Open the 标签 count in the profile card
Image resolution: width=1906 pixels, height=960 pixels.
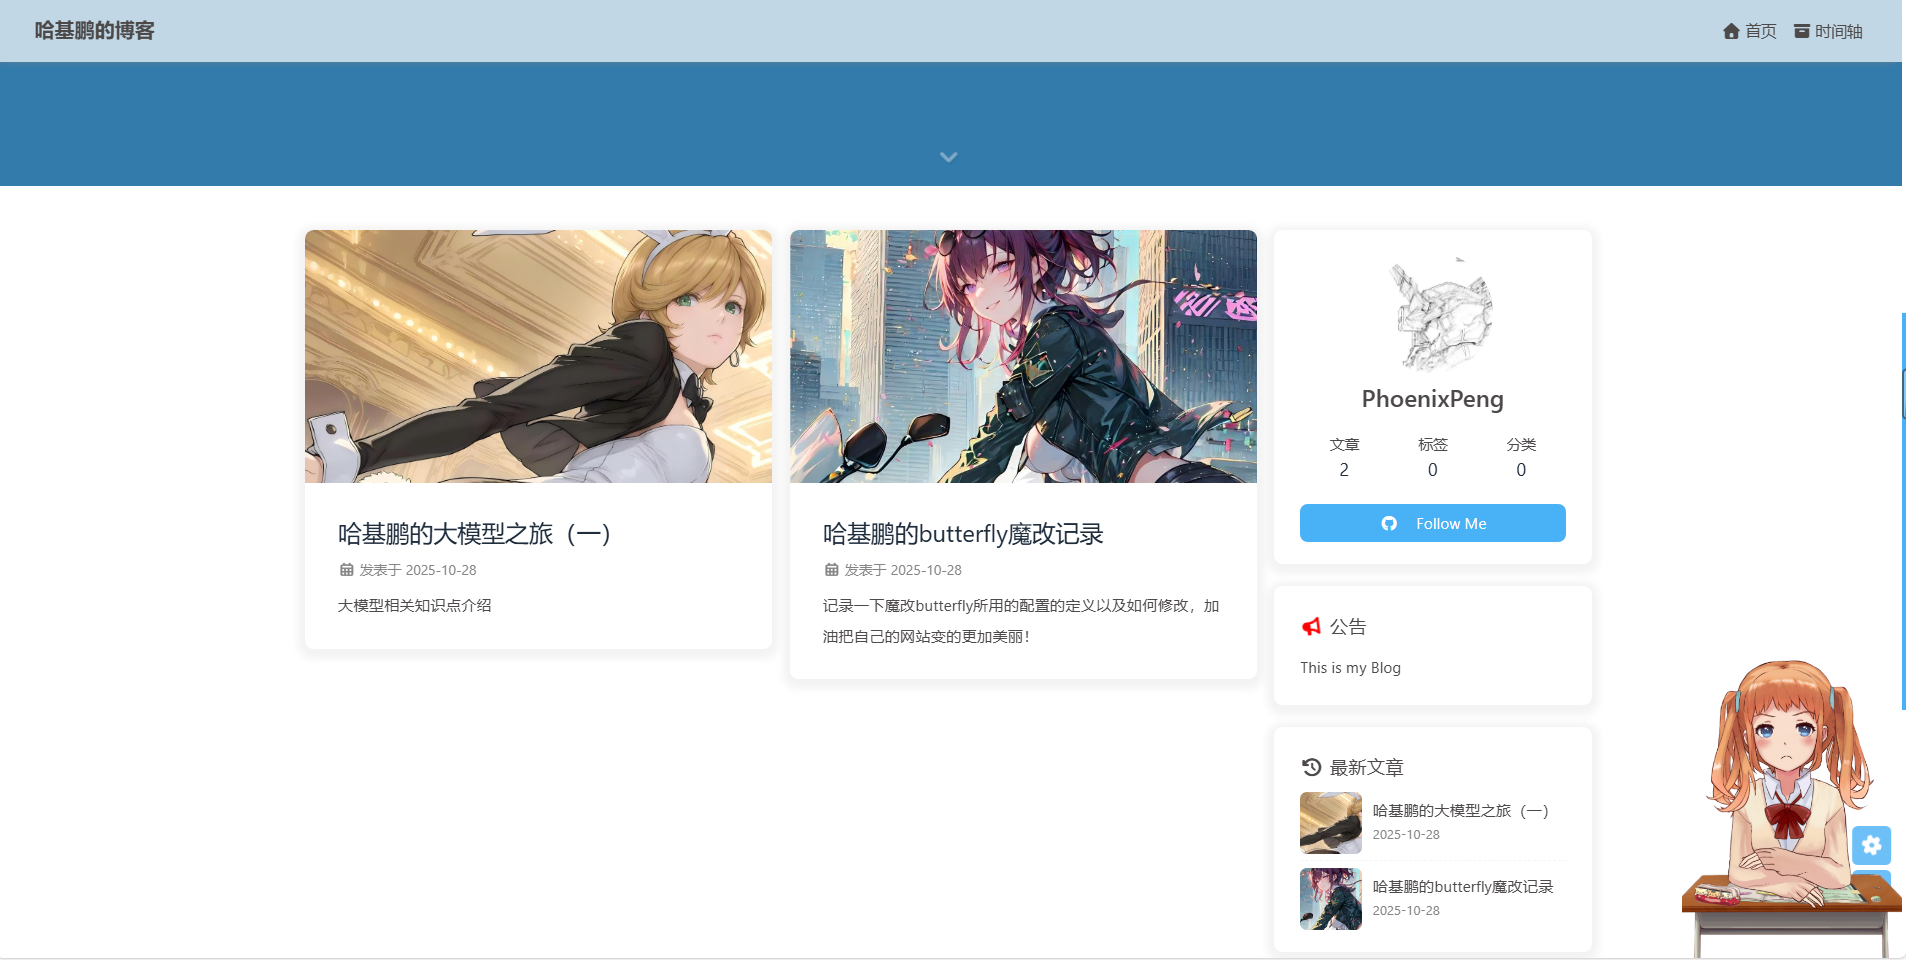(1433, 457)
